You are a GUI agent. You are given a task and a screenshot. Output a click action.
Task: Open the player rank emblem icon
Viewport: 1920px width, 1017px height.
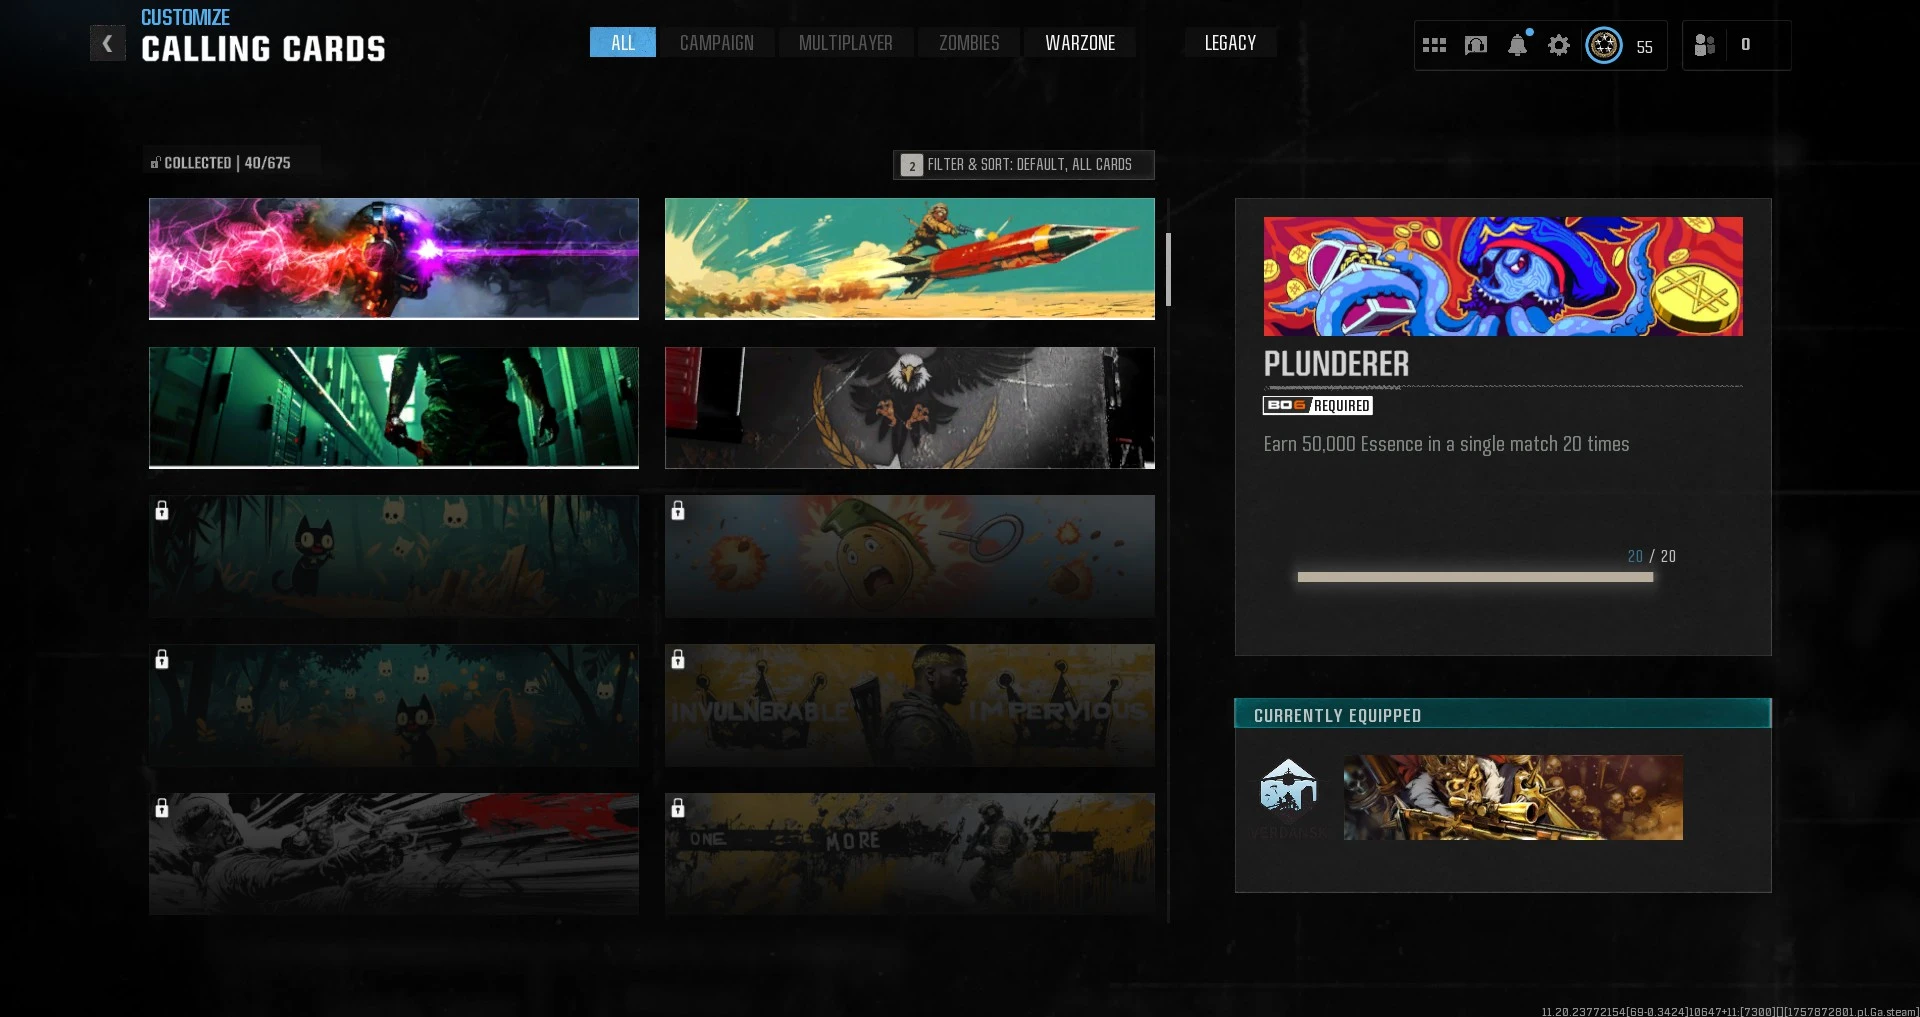click(x=1604, y=45)
